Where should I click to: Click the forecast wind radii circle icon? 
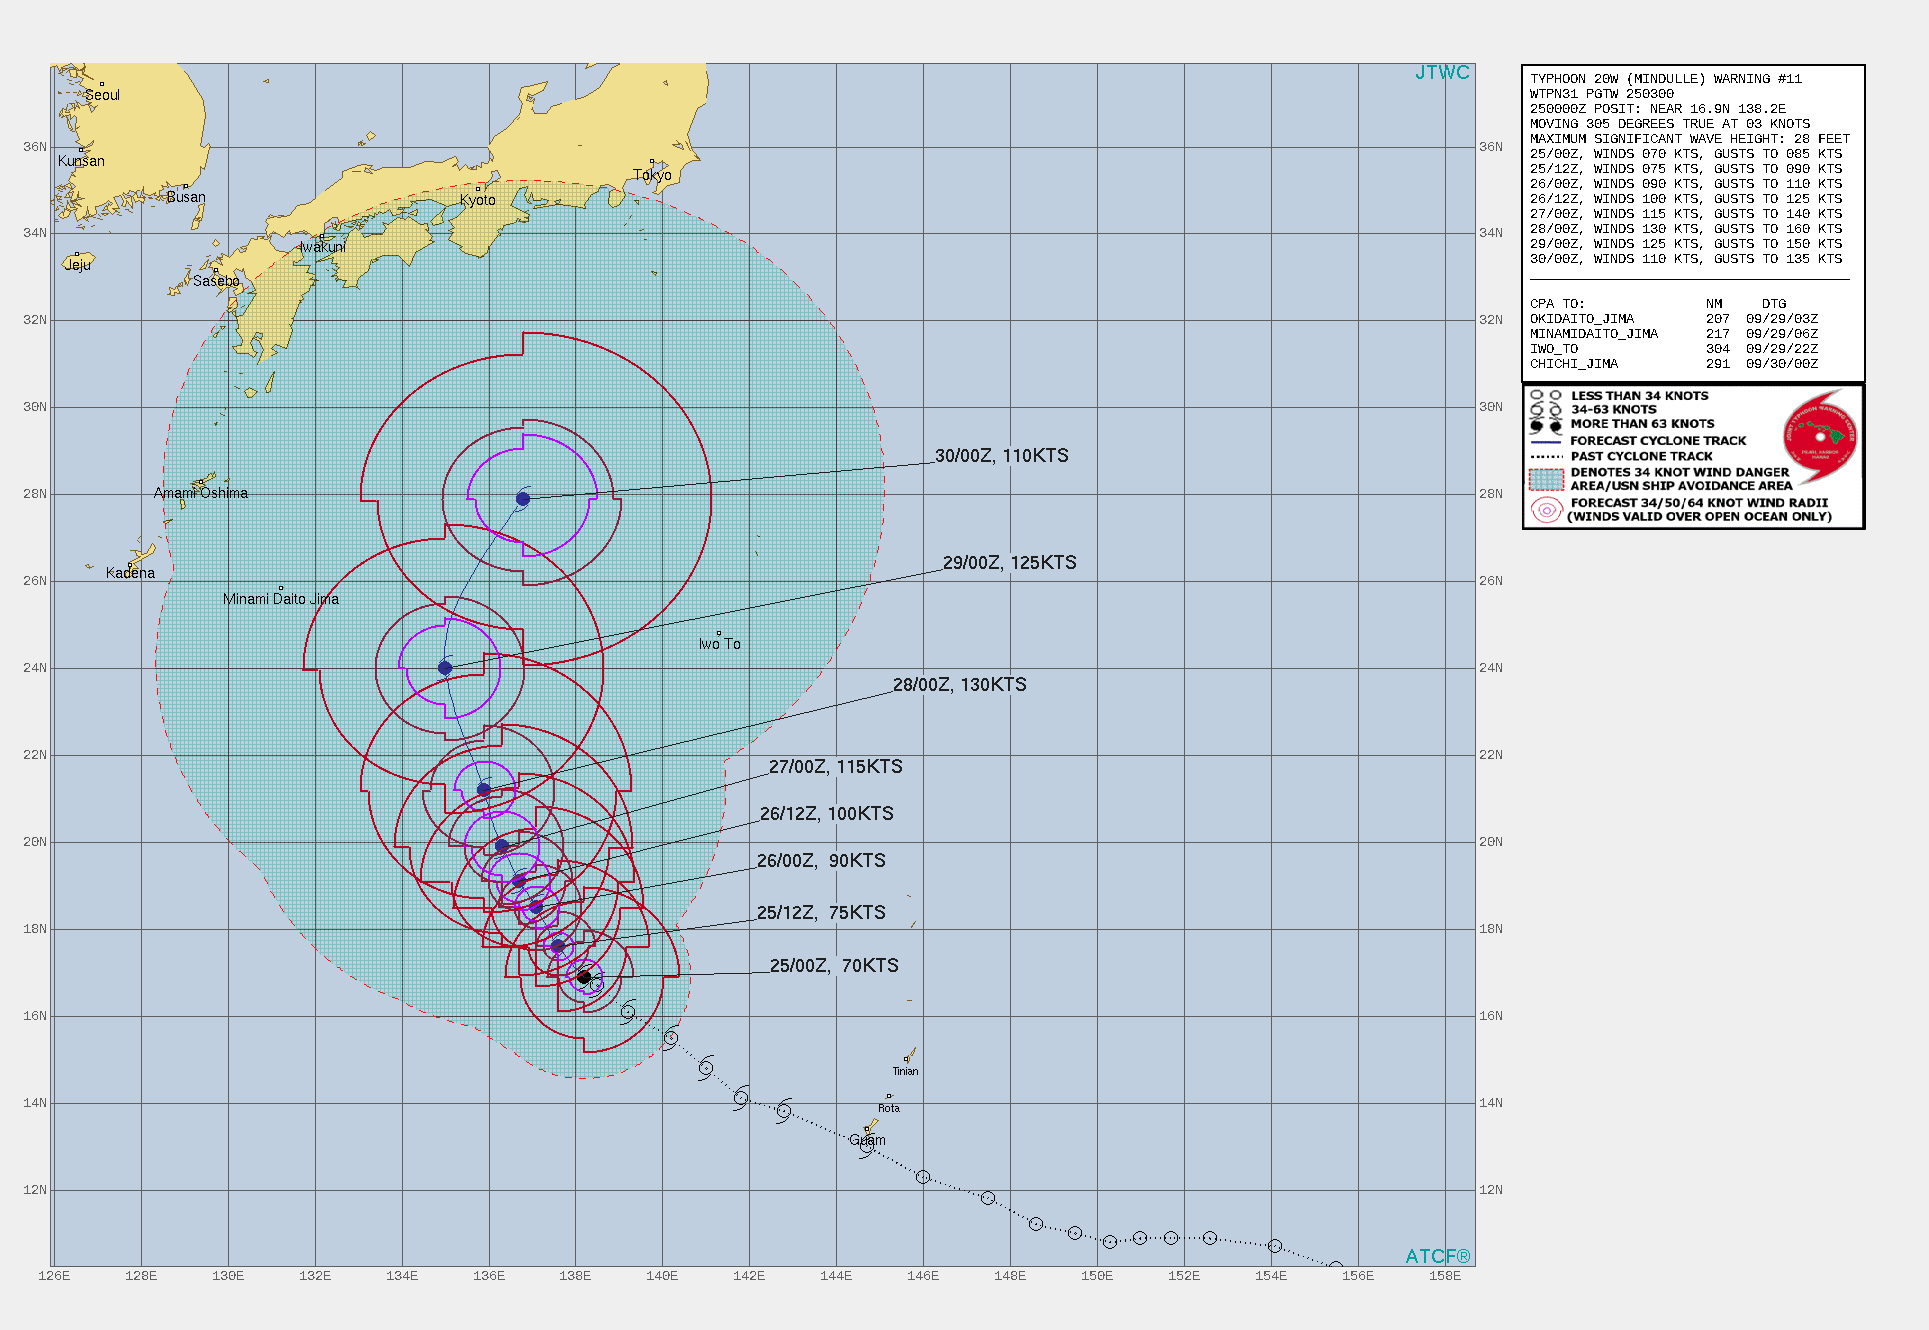[1546, 510]
